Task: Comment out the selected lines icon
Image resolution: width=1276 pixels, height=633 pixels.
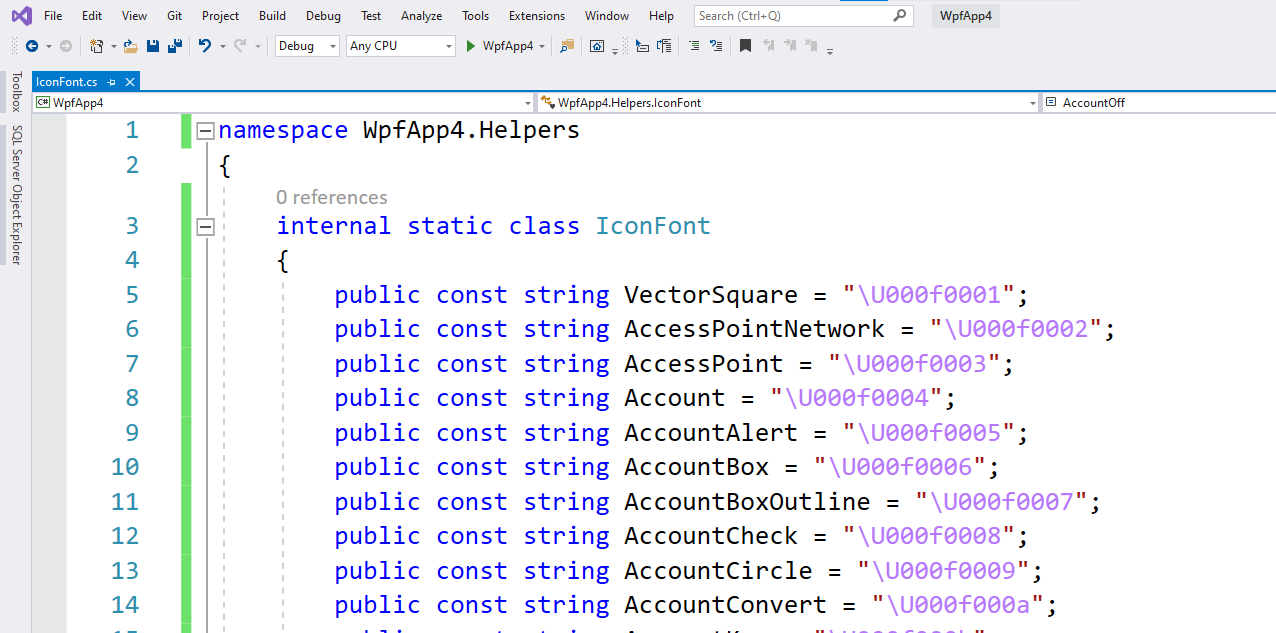Action: [x=694, y=46]
